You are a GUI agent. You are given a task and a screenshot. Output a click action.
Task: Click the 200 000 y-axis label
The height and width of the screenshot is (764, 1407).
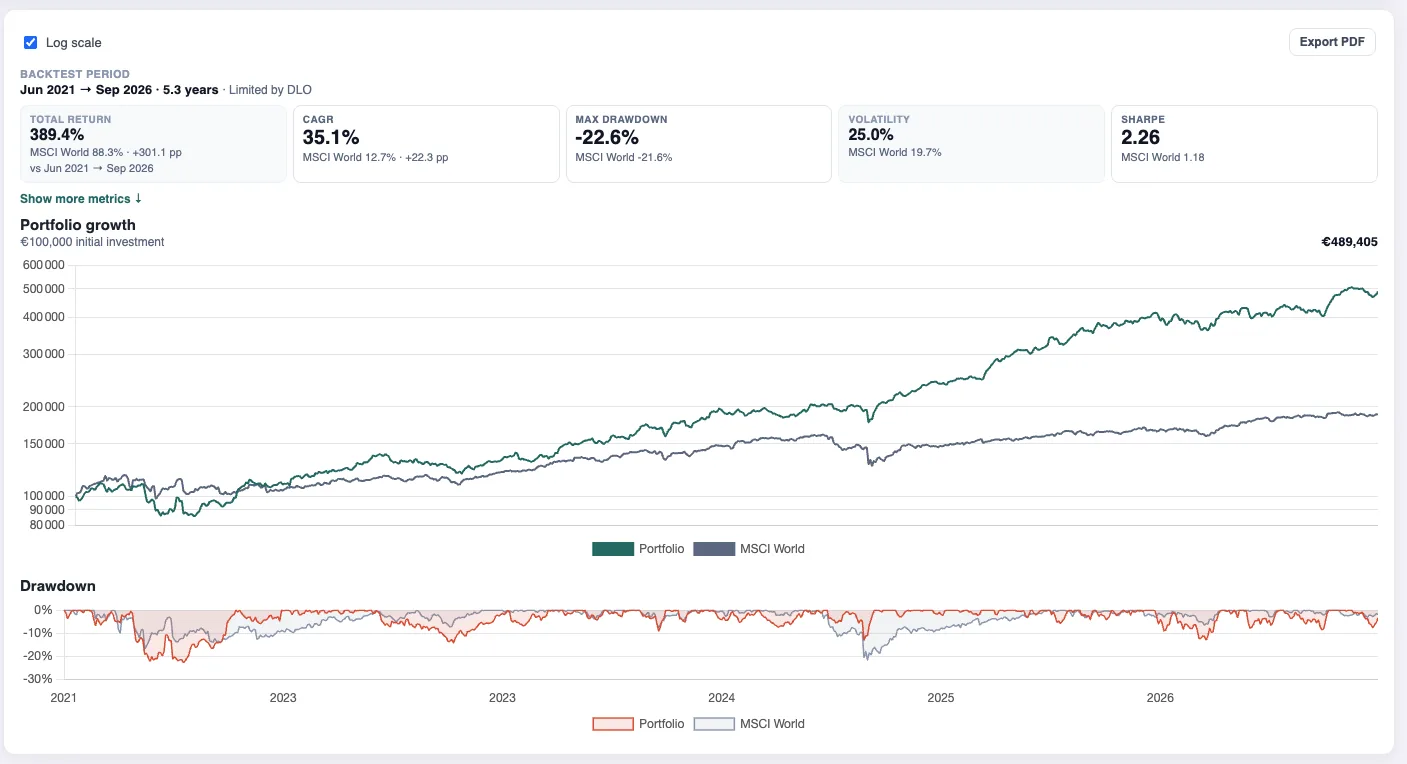click(x=42, y=407)
